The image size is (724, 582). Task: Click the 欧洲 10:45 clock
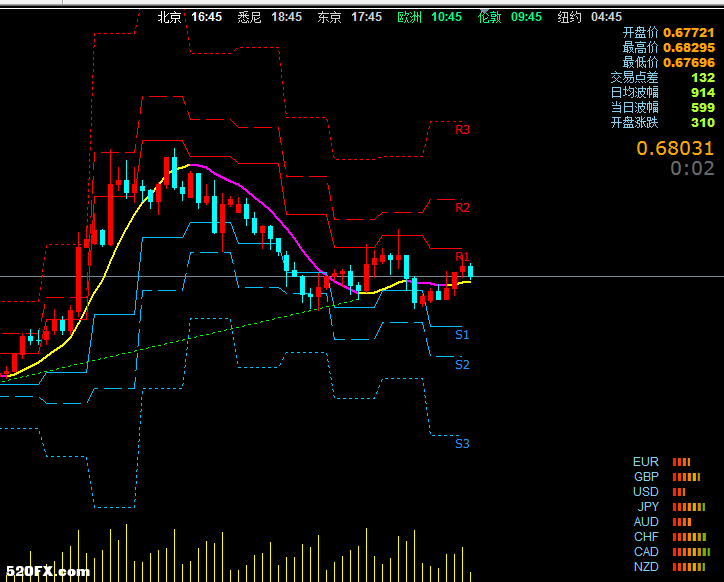coord(429,17)
